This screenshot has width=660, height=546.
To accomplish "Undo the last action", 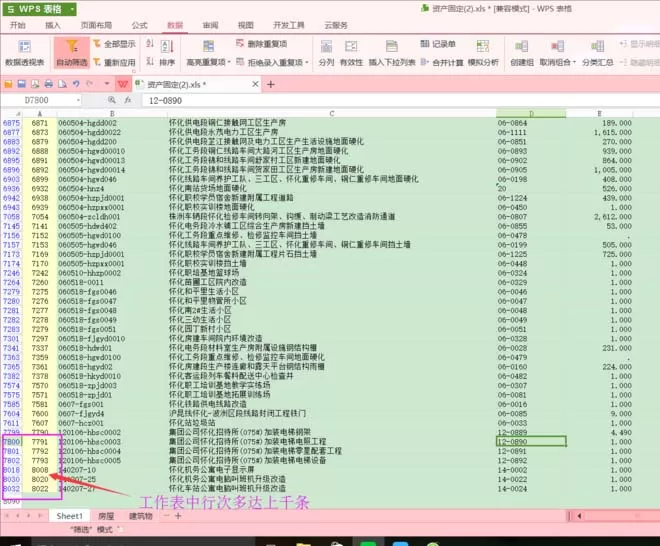I will [x=76, y=84].
